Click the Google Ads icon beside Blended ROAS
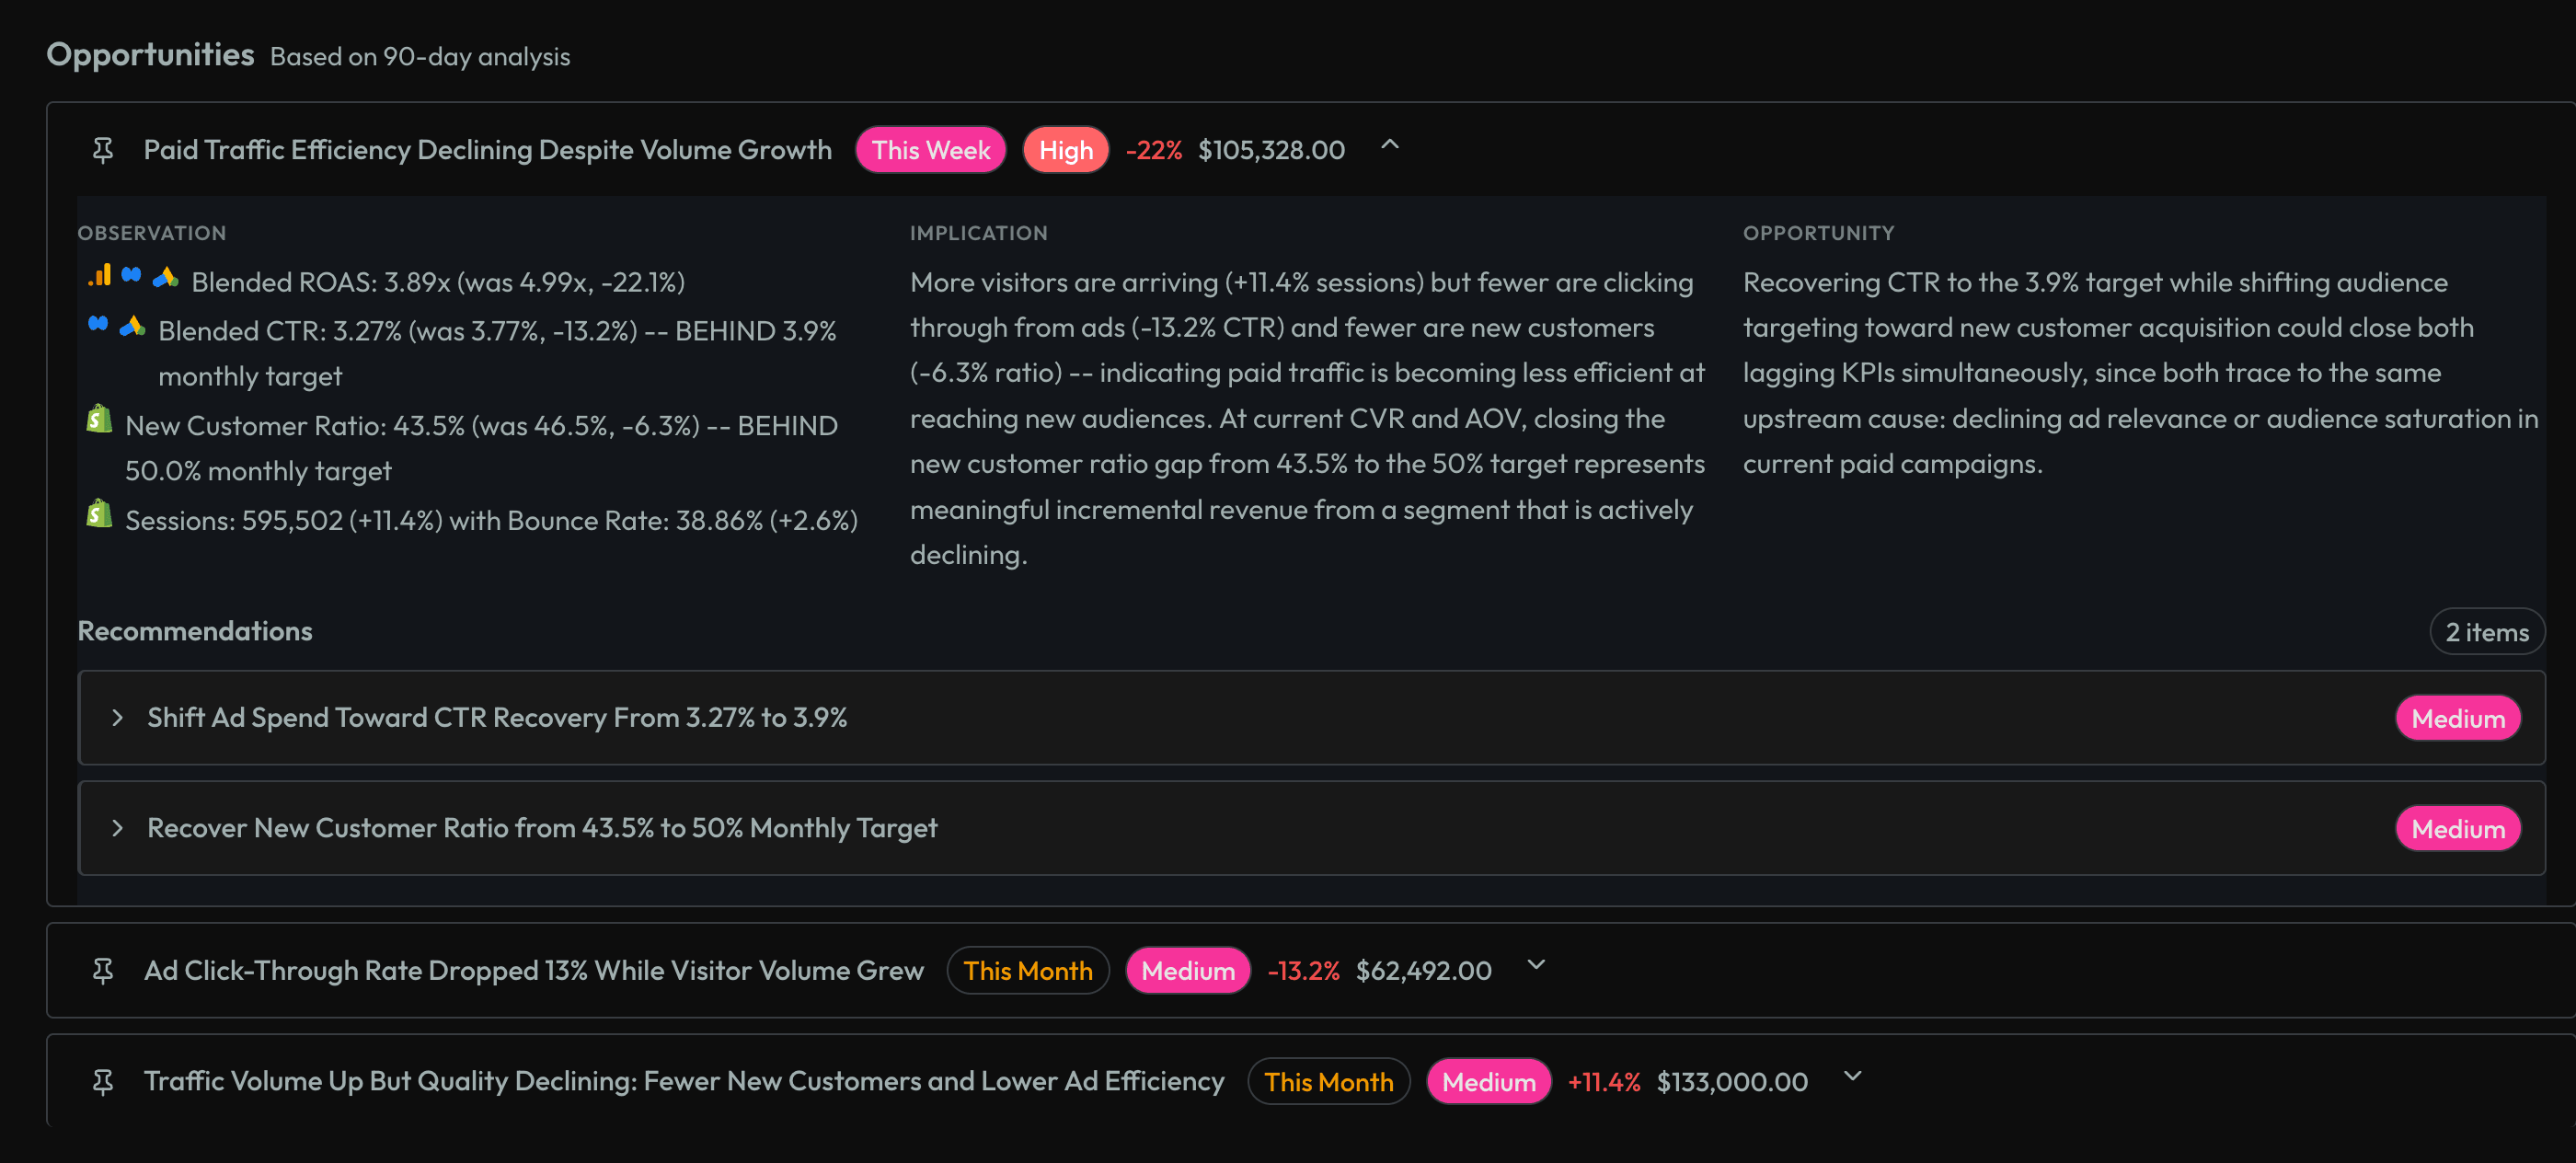The width and height of the screenshot is (2576, 1163). [x=165, y=277]
